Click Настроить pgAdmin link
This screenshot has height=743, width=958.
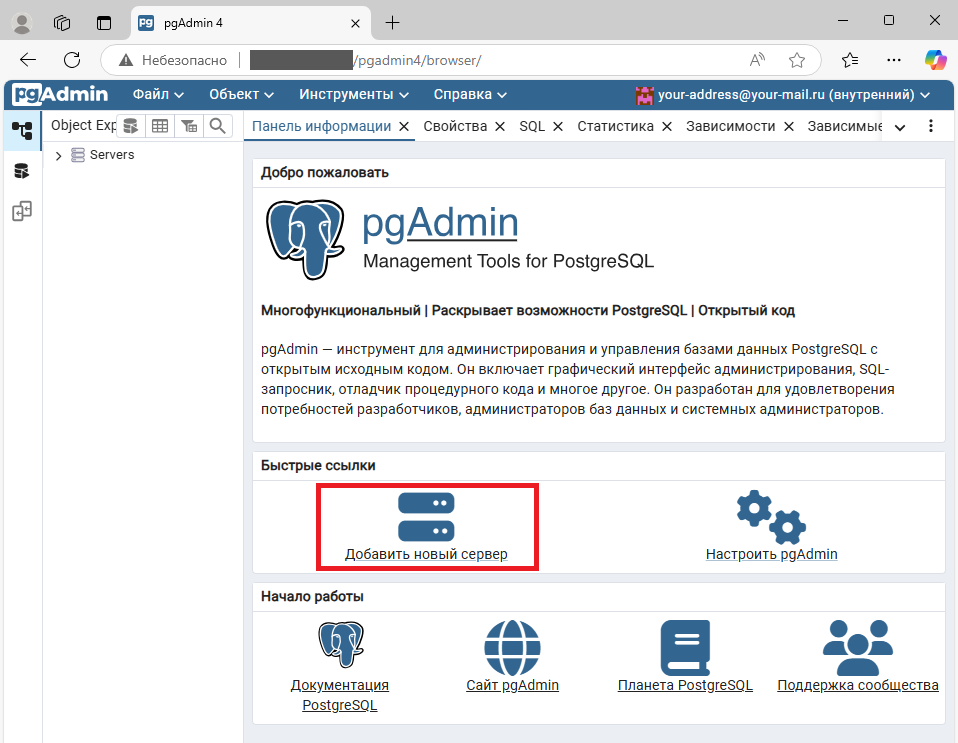[771, 554]
